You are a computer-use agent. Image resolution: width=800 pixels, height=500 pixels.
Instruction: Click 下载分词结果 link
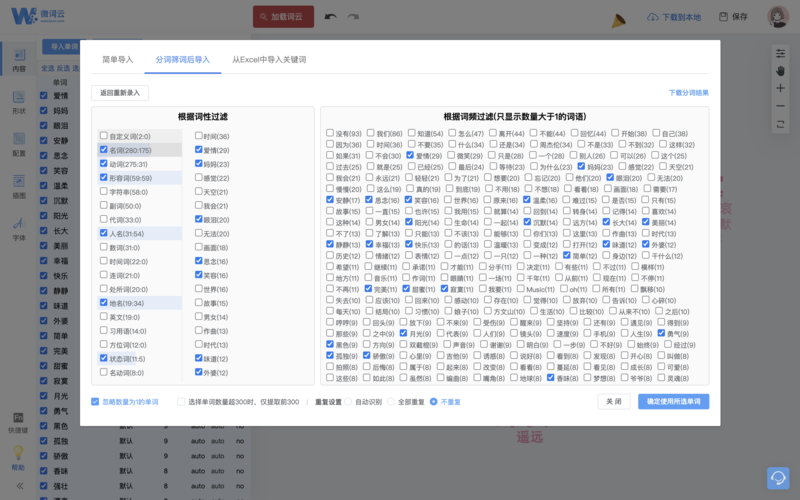688,92
